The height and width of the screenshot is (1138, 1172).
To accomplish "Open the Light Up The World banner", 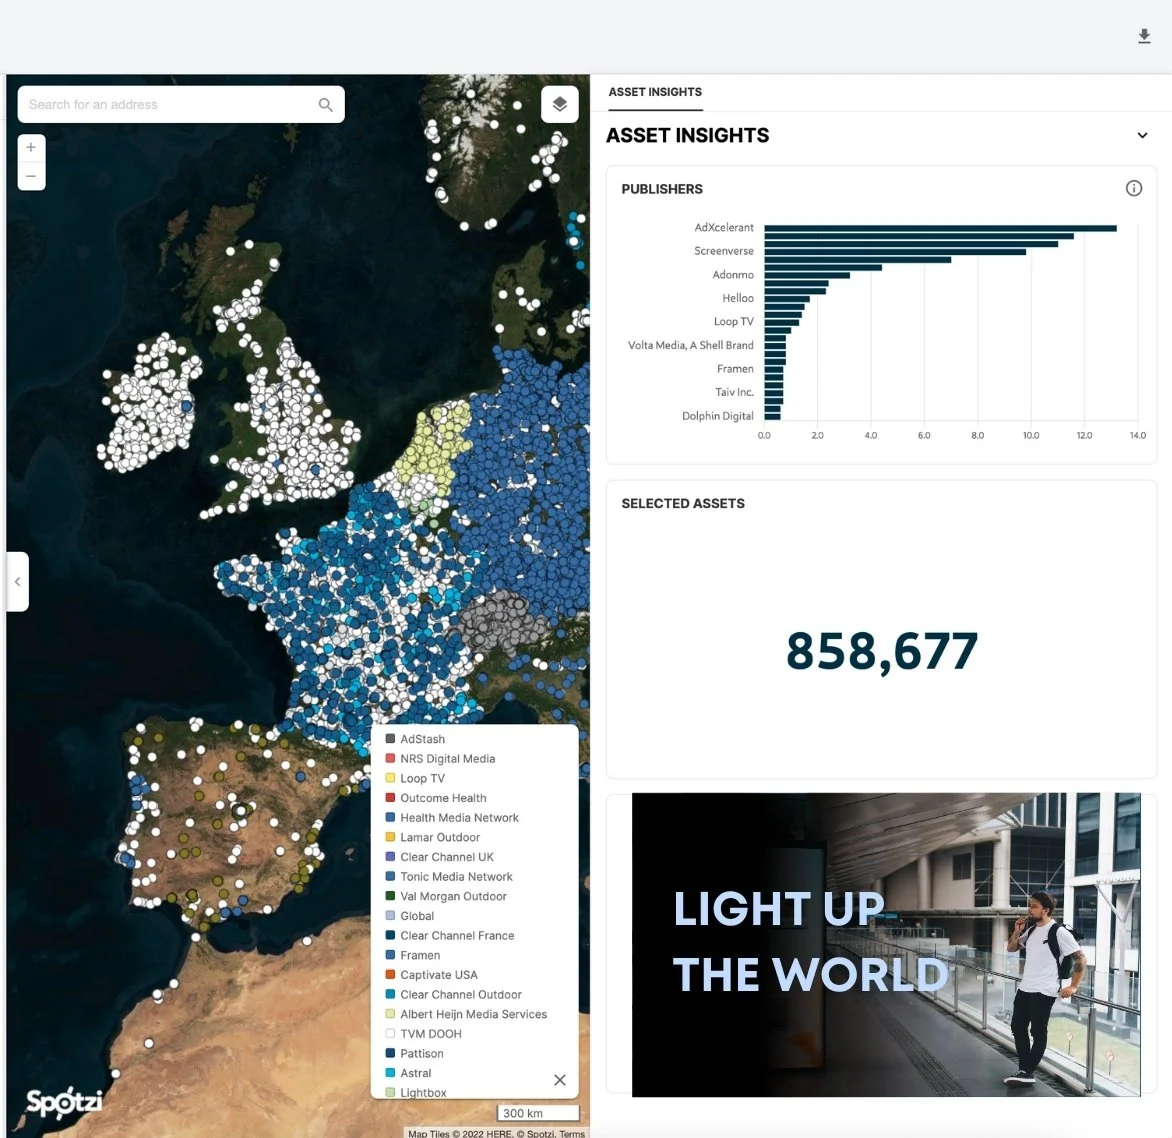I will click(x=886, y=944).
